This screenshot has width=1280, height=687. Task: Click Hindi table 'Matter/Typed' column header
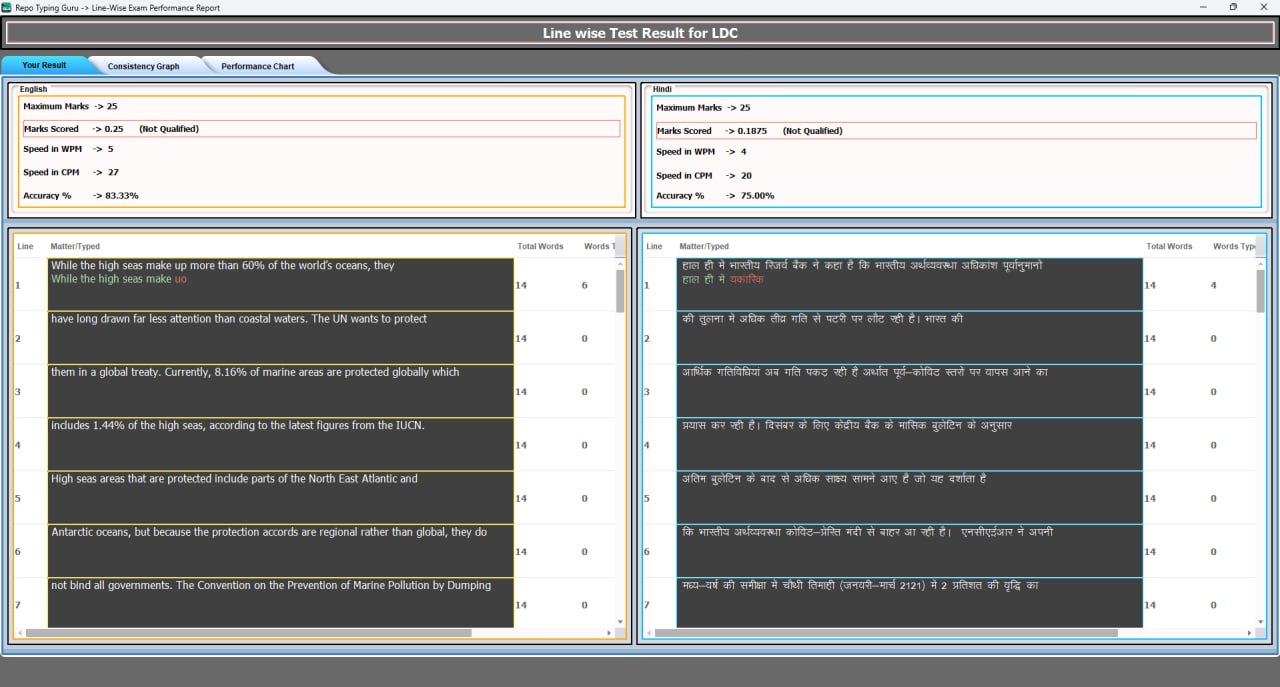(x=704, y=246)
